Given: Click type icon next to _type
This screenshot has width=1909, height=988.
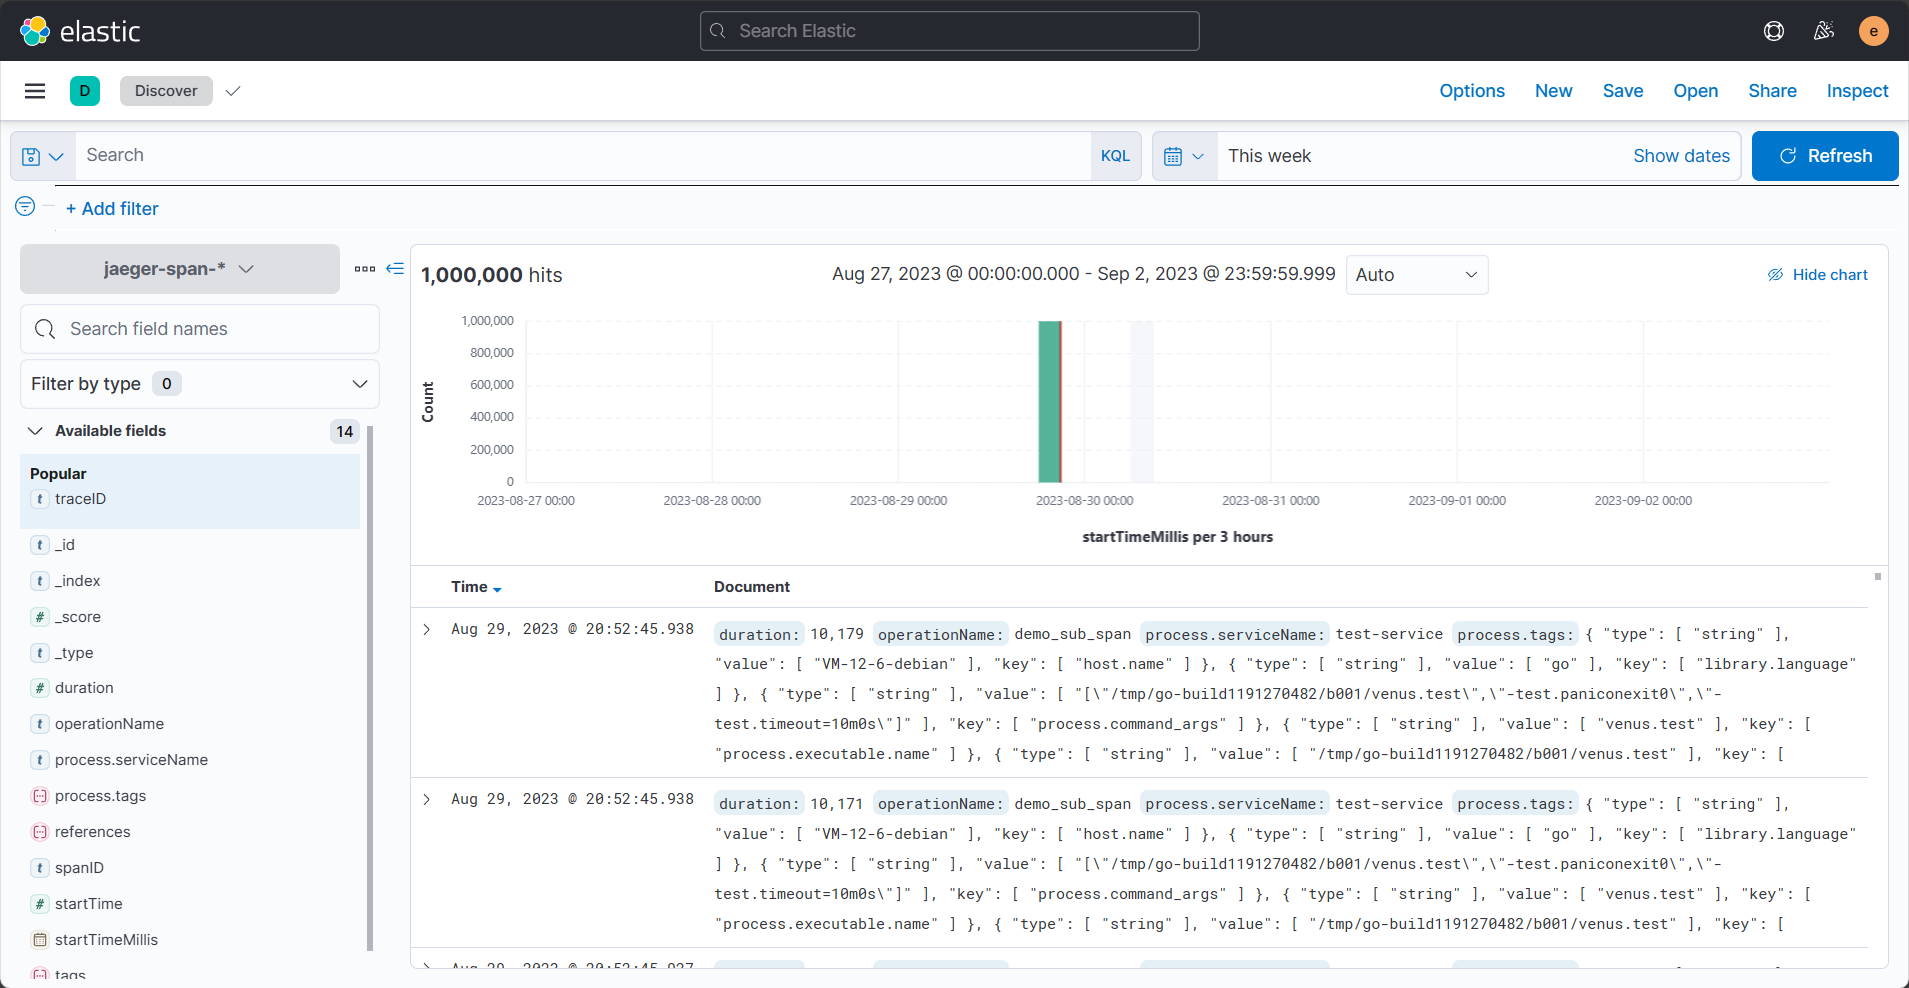Looking at the screenshot, I should tap(40, 653).
